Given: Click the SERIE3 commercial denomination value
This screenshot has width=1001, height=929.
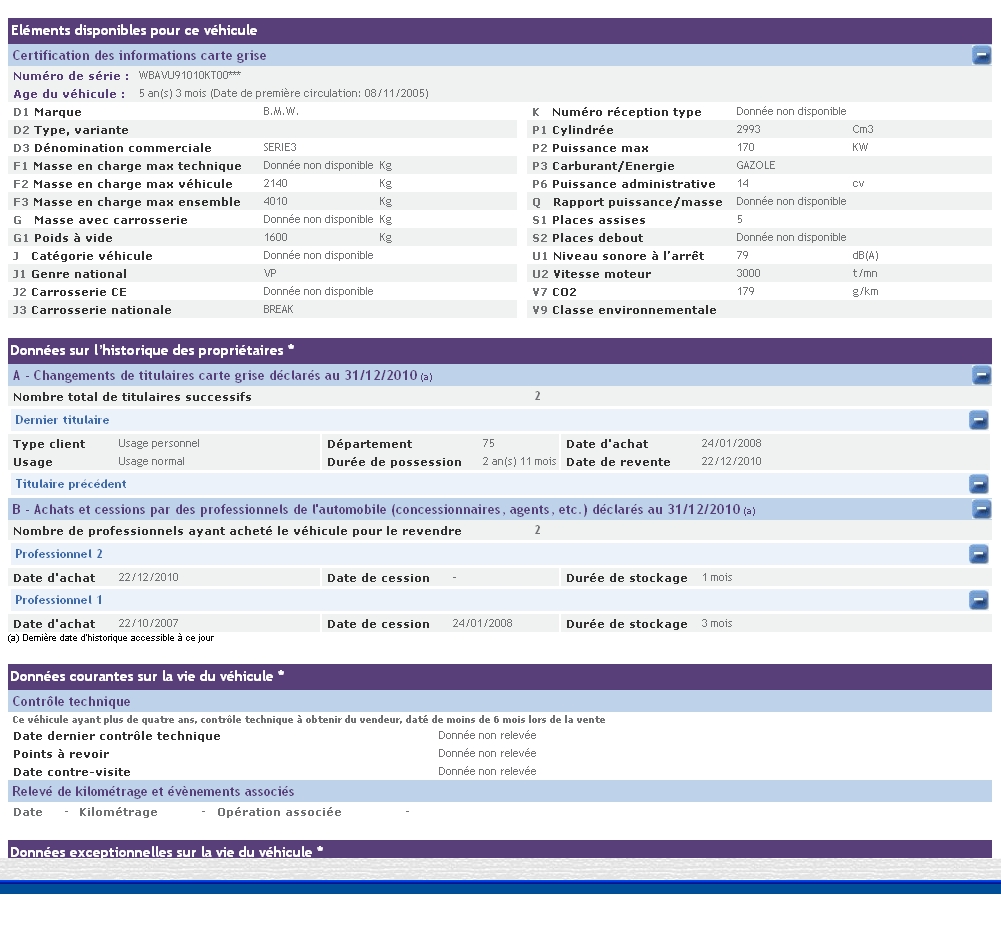Looking at the screenshot, I should click(x=280, y=147).
